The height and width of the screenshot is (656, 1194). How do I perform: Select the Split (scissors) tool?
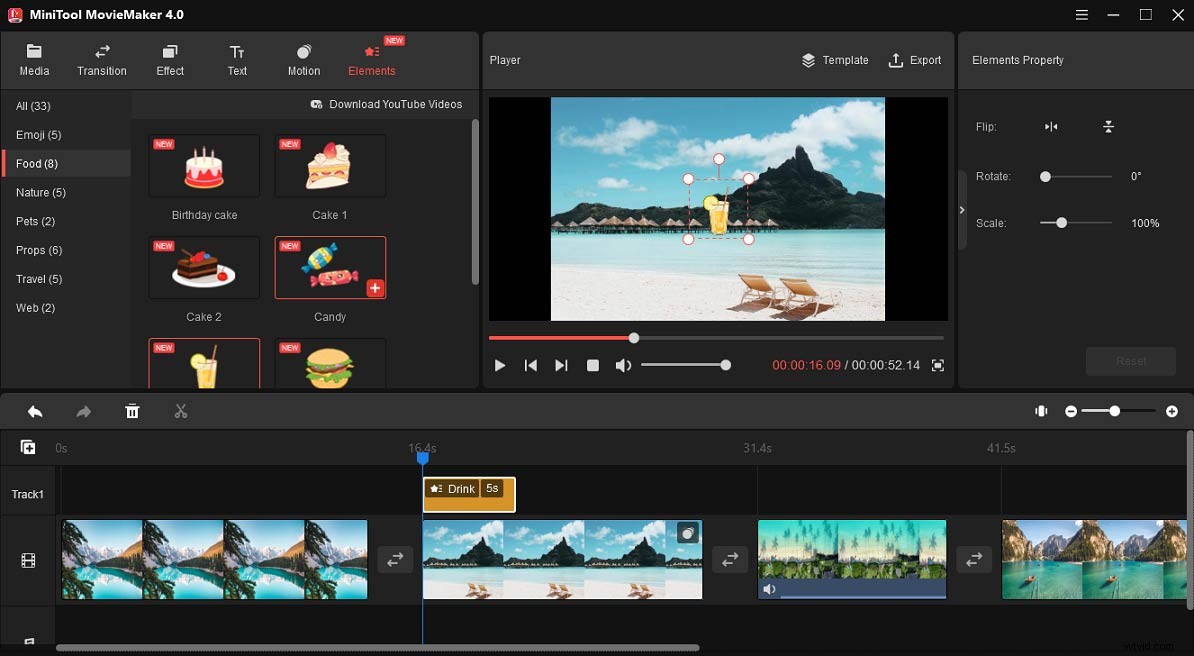pos(181,411)
